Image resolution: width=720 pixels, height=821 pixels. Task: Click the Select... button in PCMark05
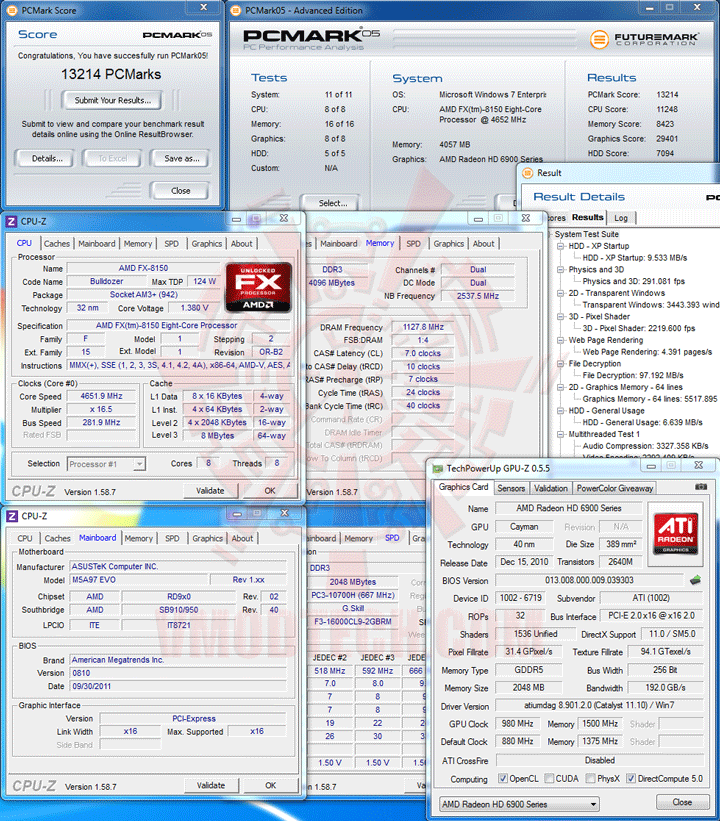click(x=333, y=203)
